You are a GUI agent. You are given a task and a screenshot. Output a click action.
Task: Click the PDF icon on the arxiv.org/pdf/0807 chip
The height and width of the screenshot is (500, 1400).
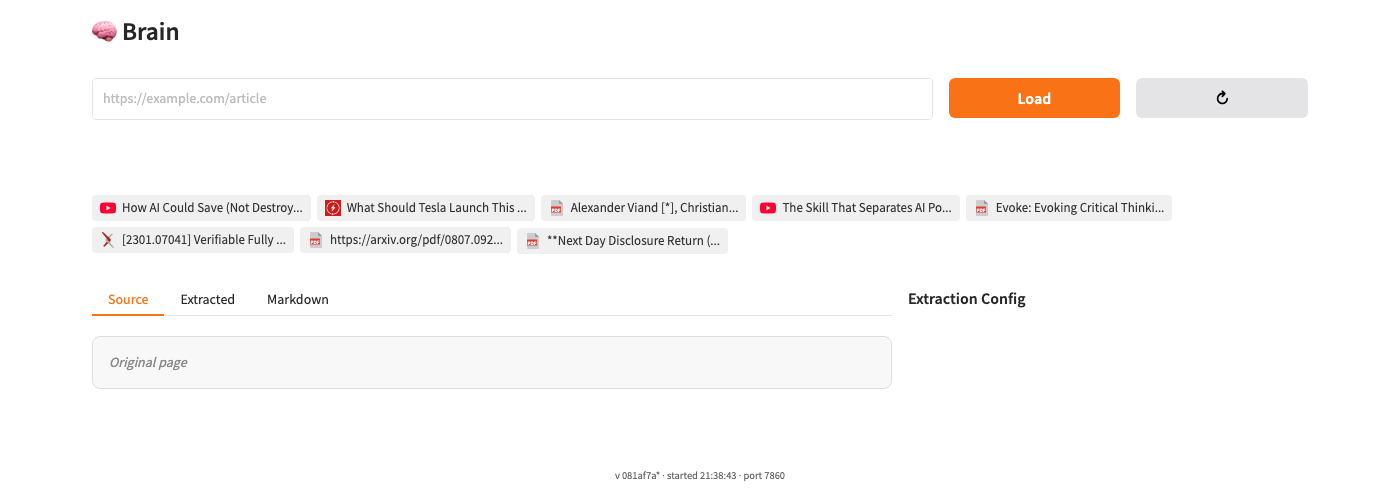point(316,240)
